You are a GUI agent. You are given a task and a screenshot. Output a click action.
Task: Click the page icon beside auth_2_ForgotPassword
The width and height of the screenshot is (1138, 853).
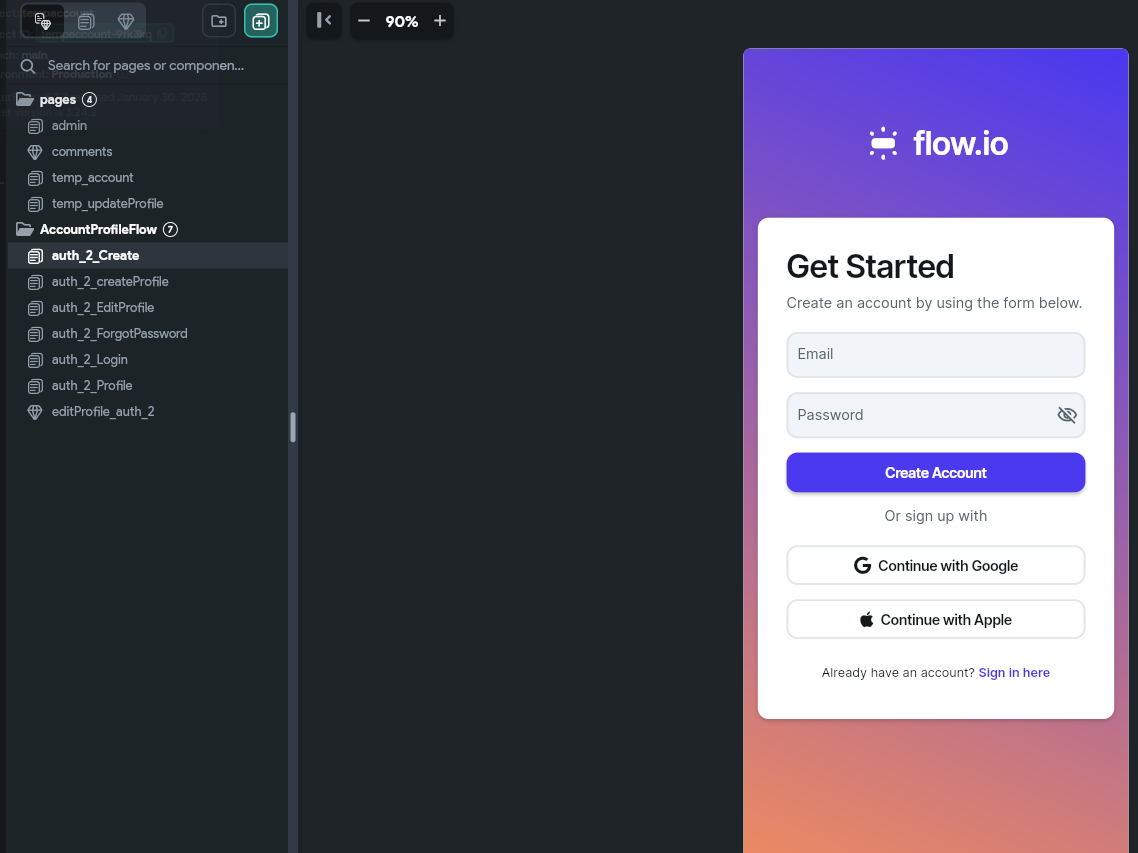click(x=35, y=335)
